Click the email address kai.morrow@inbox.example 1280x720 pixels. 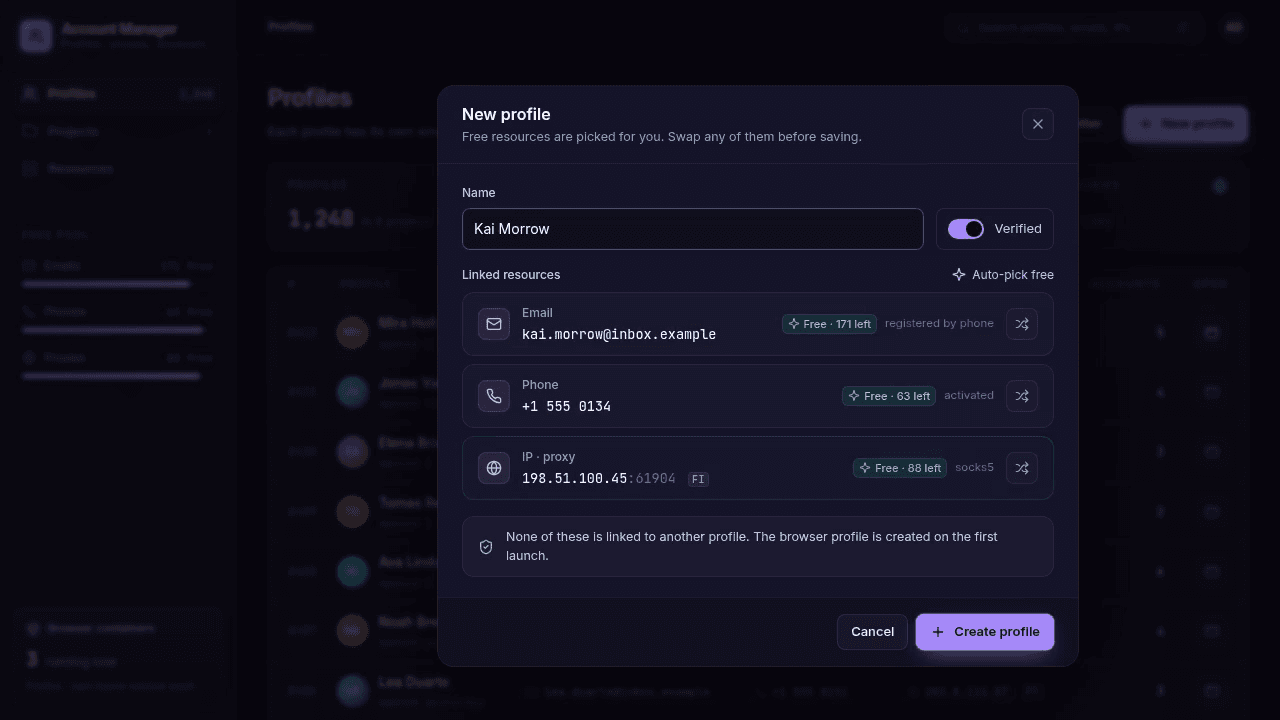[619, 335]
